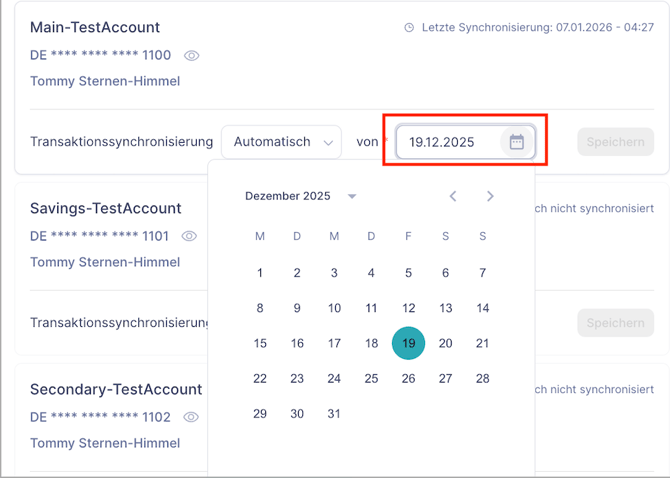Click clock icon next to Letzte Synchronisierung
This screenshot has width=670, height=478.
409,28
